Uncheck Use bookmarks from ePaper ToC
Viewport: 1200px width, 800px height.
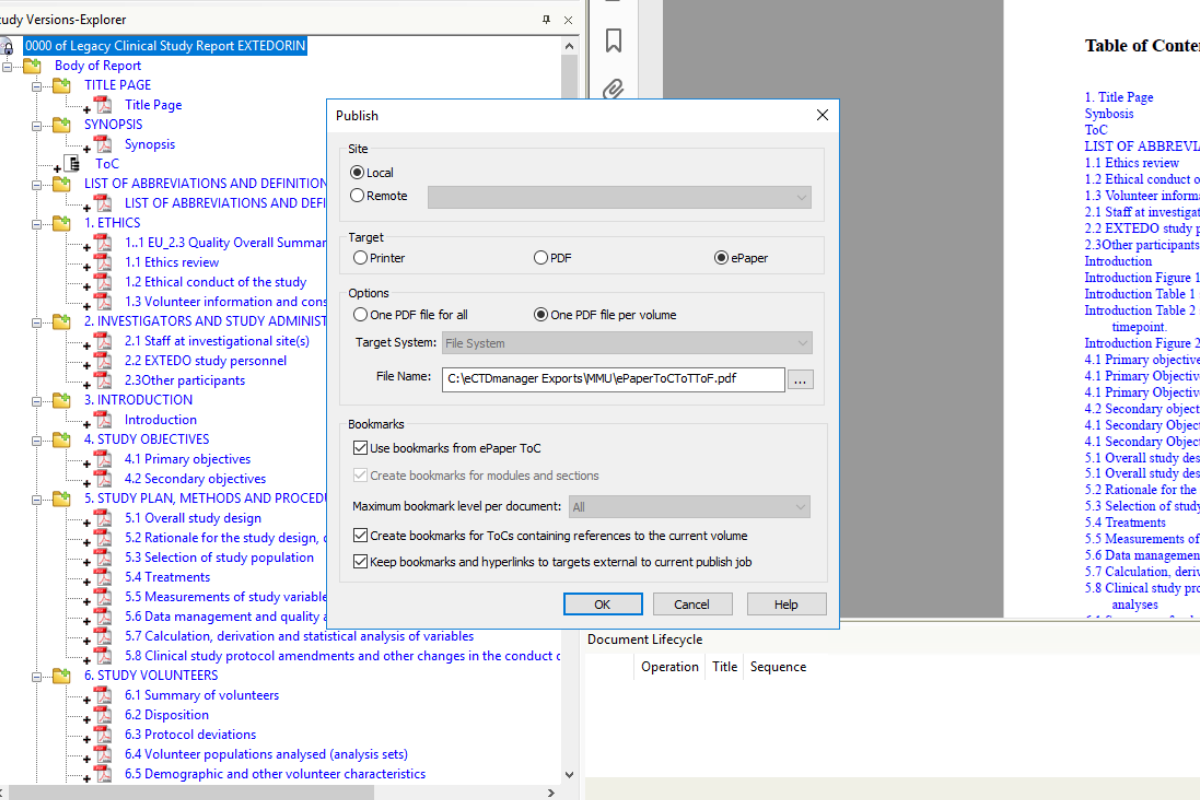363,448
